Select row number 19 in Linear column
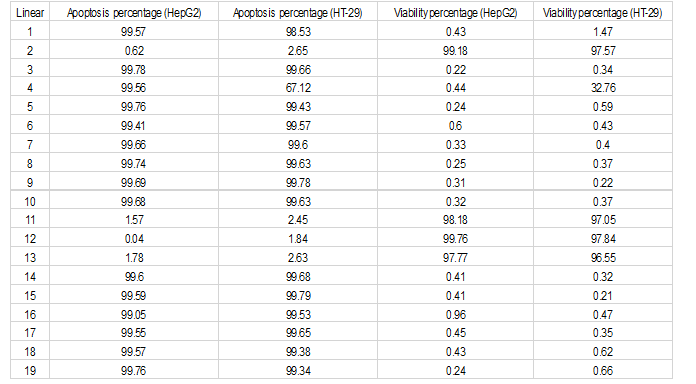Image resolution: width=696 pixels, height=384 pixels. pyautogui.click(x=30, y=370)
